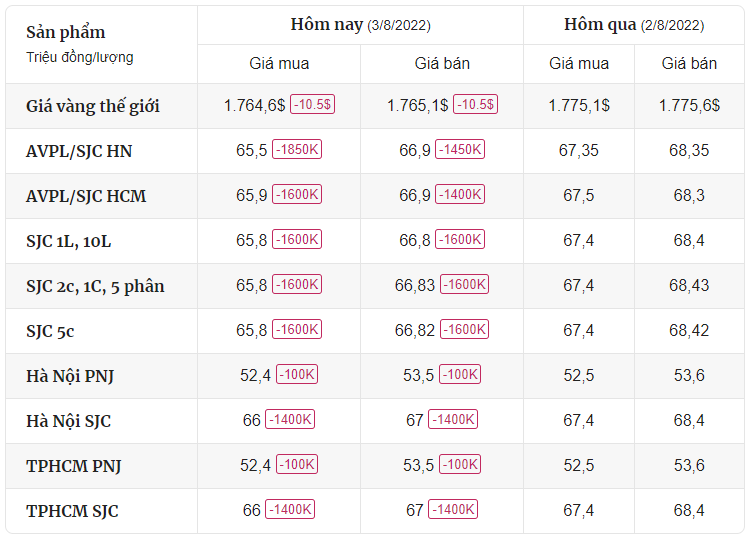Image resolution: width=751 pixels, height=539 pixels.
Task: Select the TPHCM SJC row label
Action: point(72,511)
